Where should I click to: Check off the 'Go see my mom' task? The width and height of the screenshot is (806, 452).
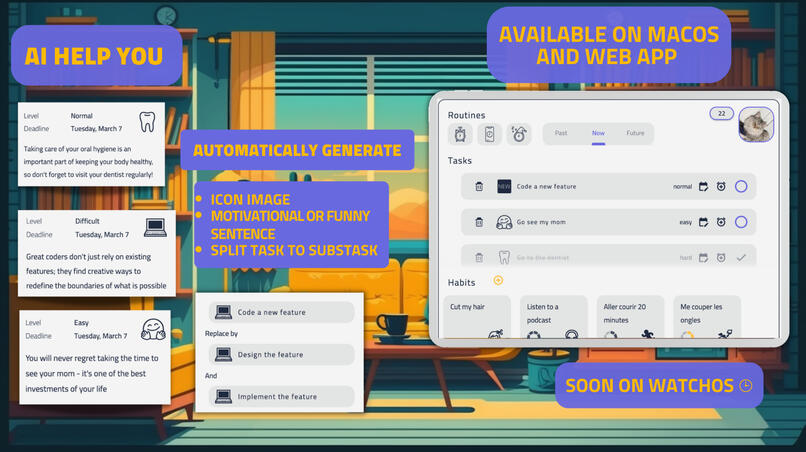tap(741, 223)
